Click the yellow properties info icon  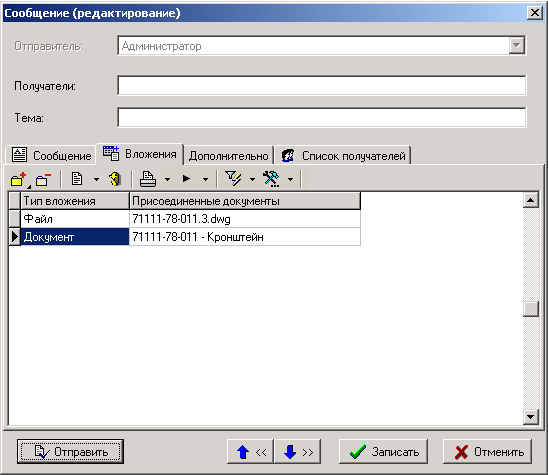[115, 179]
